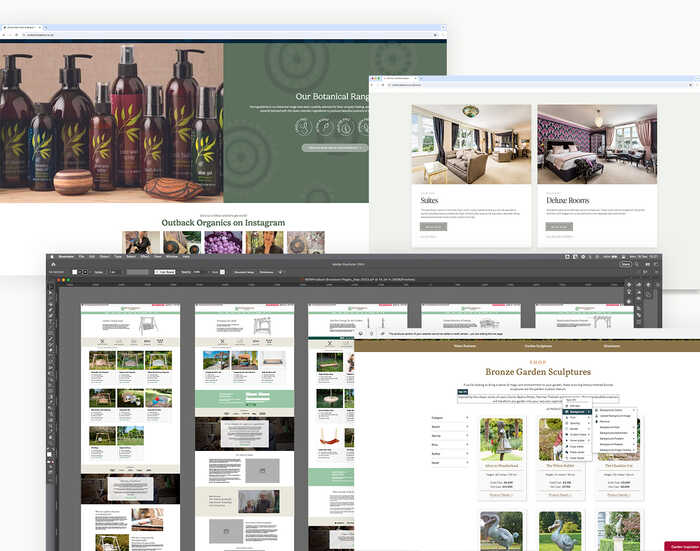Select Background in the context menu
The width and height of the screenshot is (700, 551).
[x=576, y=411]
